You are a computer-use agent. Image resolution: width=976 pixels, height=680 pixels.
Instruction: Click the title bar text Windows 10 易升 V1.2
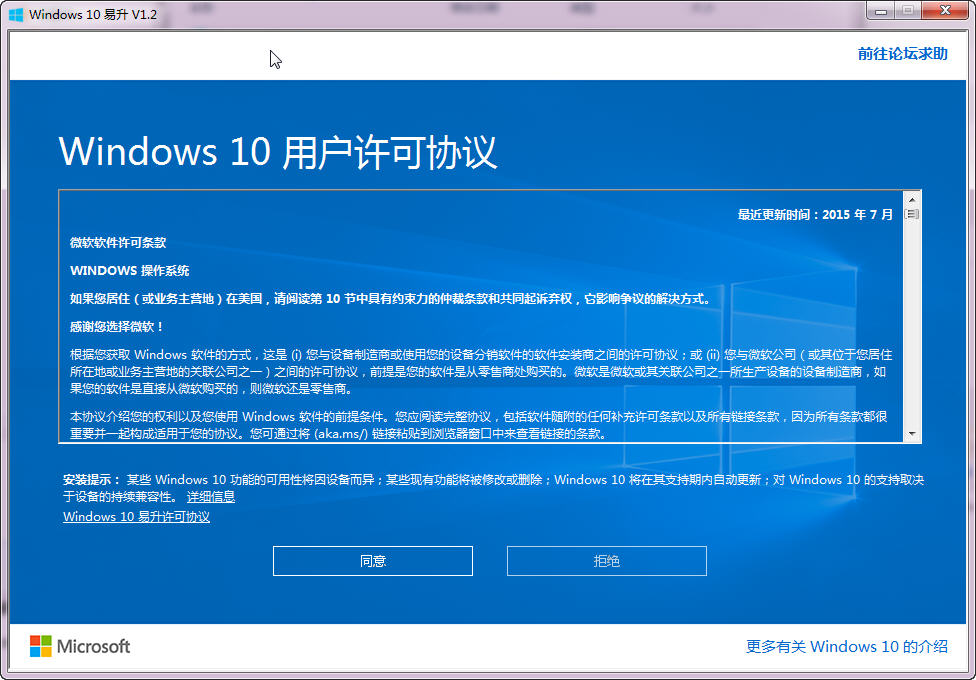pyautogui.click(x=93, y=14)
